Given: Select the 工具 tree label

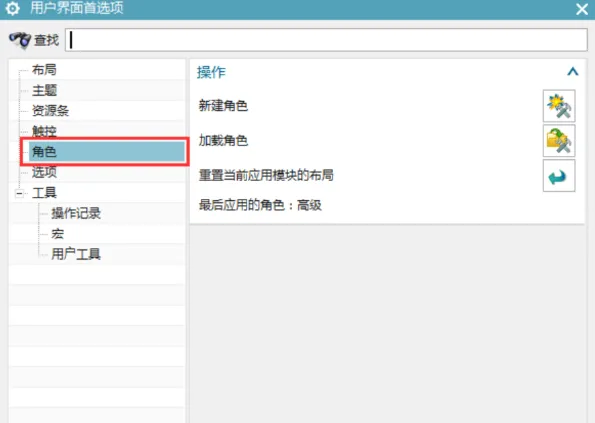Looking at the screenshot, I should point(44,193).
